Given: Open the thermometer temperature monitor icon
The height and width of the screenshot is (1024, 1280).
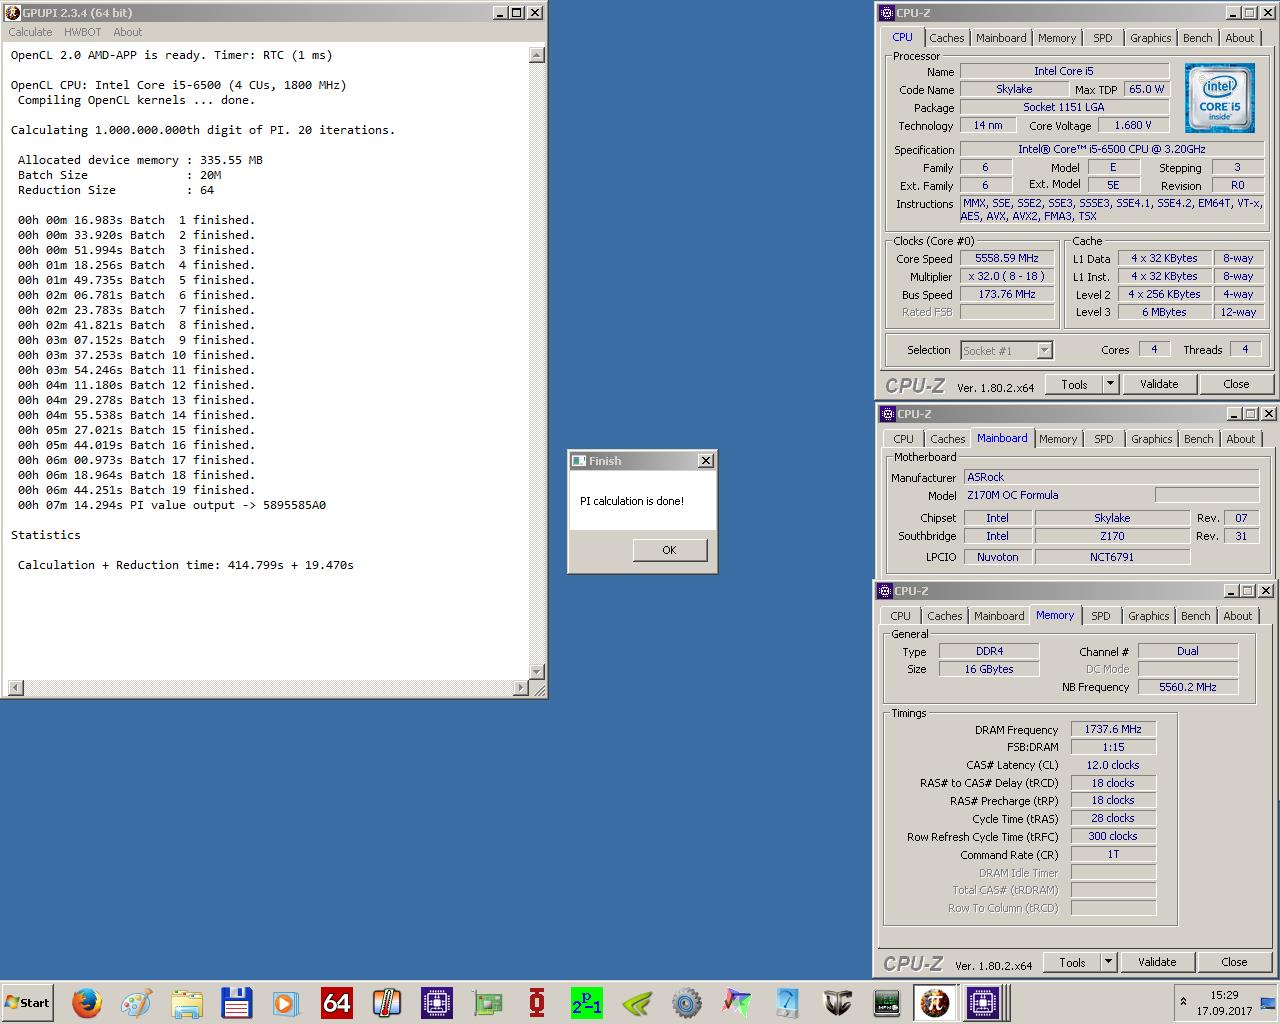Looking at the screenshot, I should pyautogui.click(x=386, y=1002).
